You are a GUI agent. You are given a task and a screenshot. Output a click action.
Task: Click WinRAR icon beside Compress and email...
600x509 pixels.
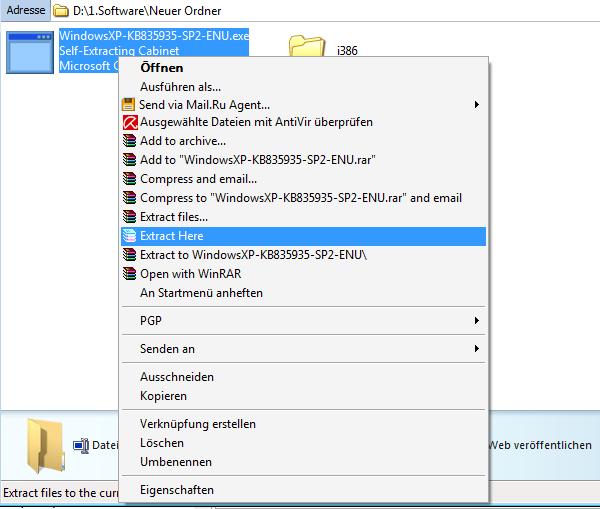click(x=129, y=179)
